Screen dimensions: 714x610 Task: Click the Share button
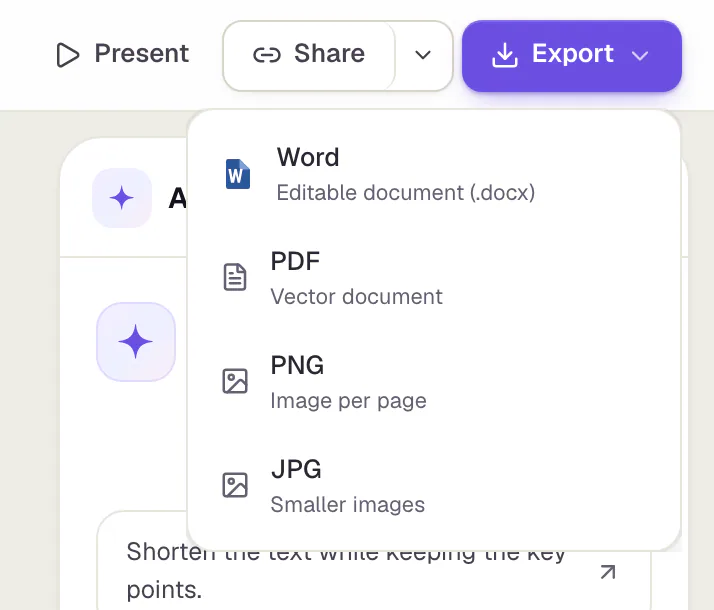[x=309, y=55]
